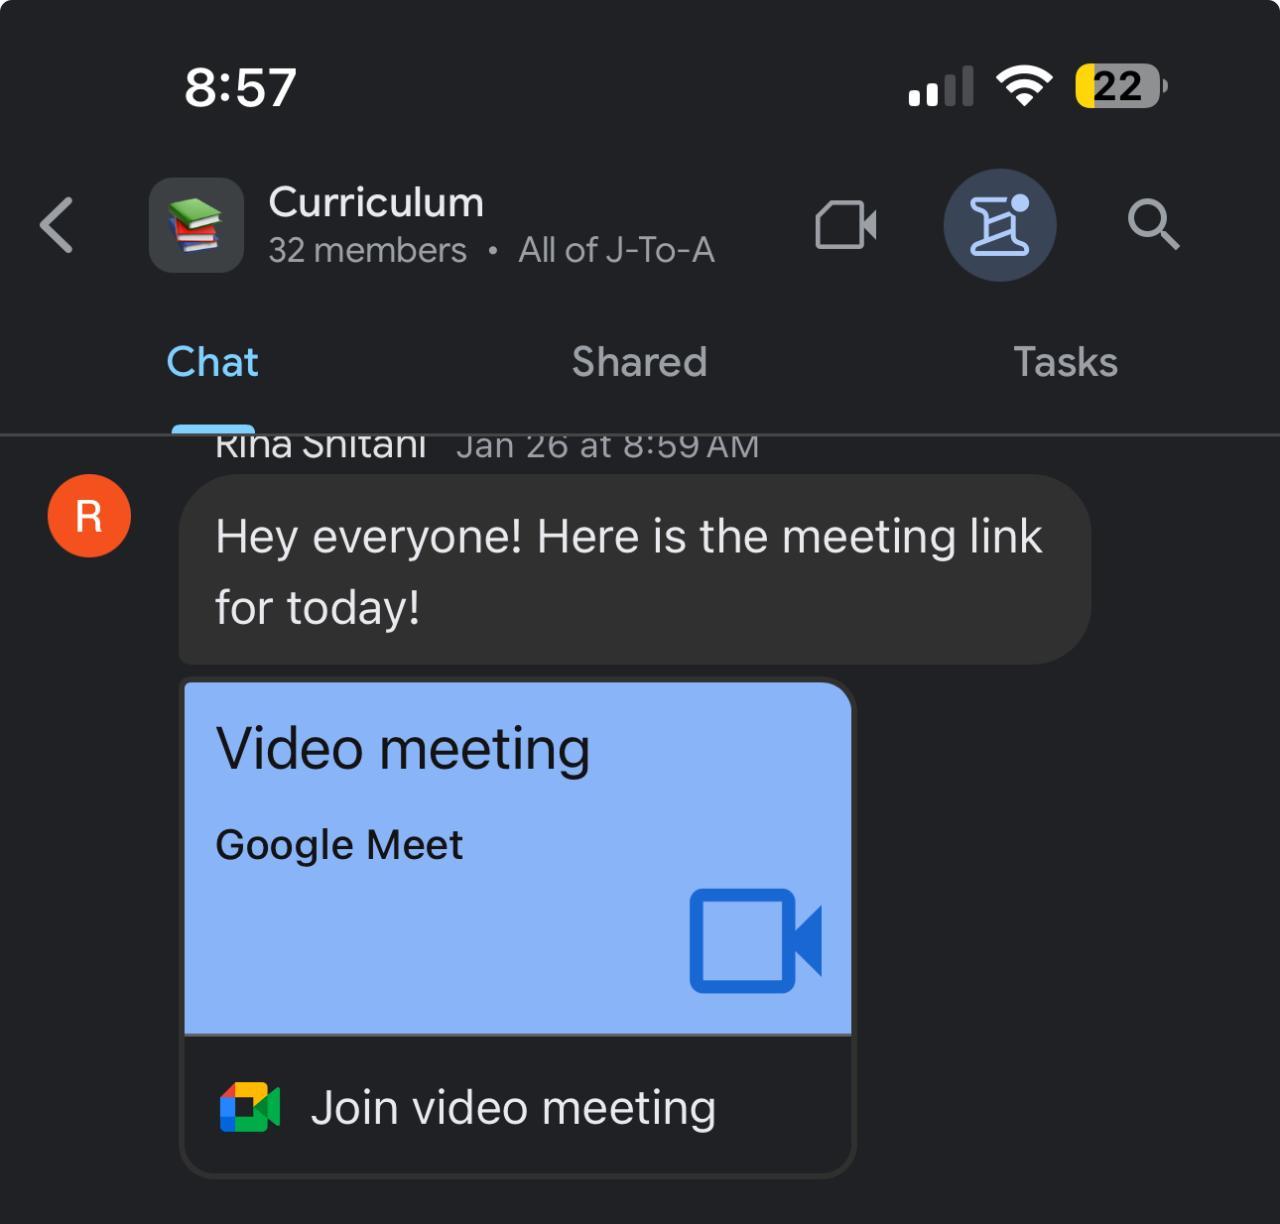
Task: Tap the Video meeting Google Meet card
Action: click(x=518, y=858)
